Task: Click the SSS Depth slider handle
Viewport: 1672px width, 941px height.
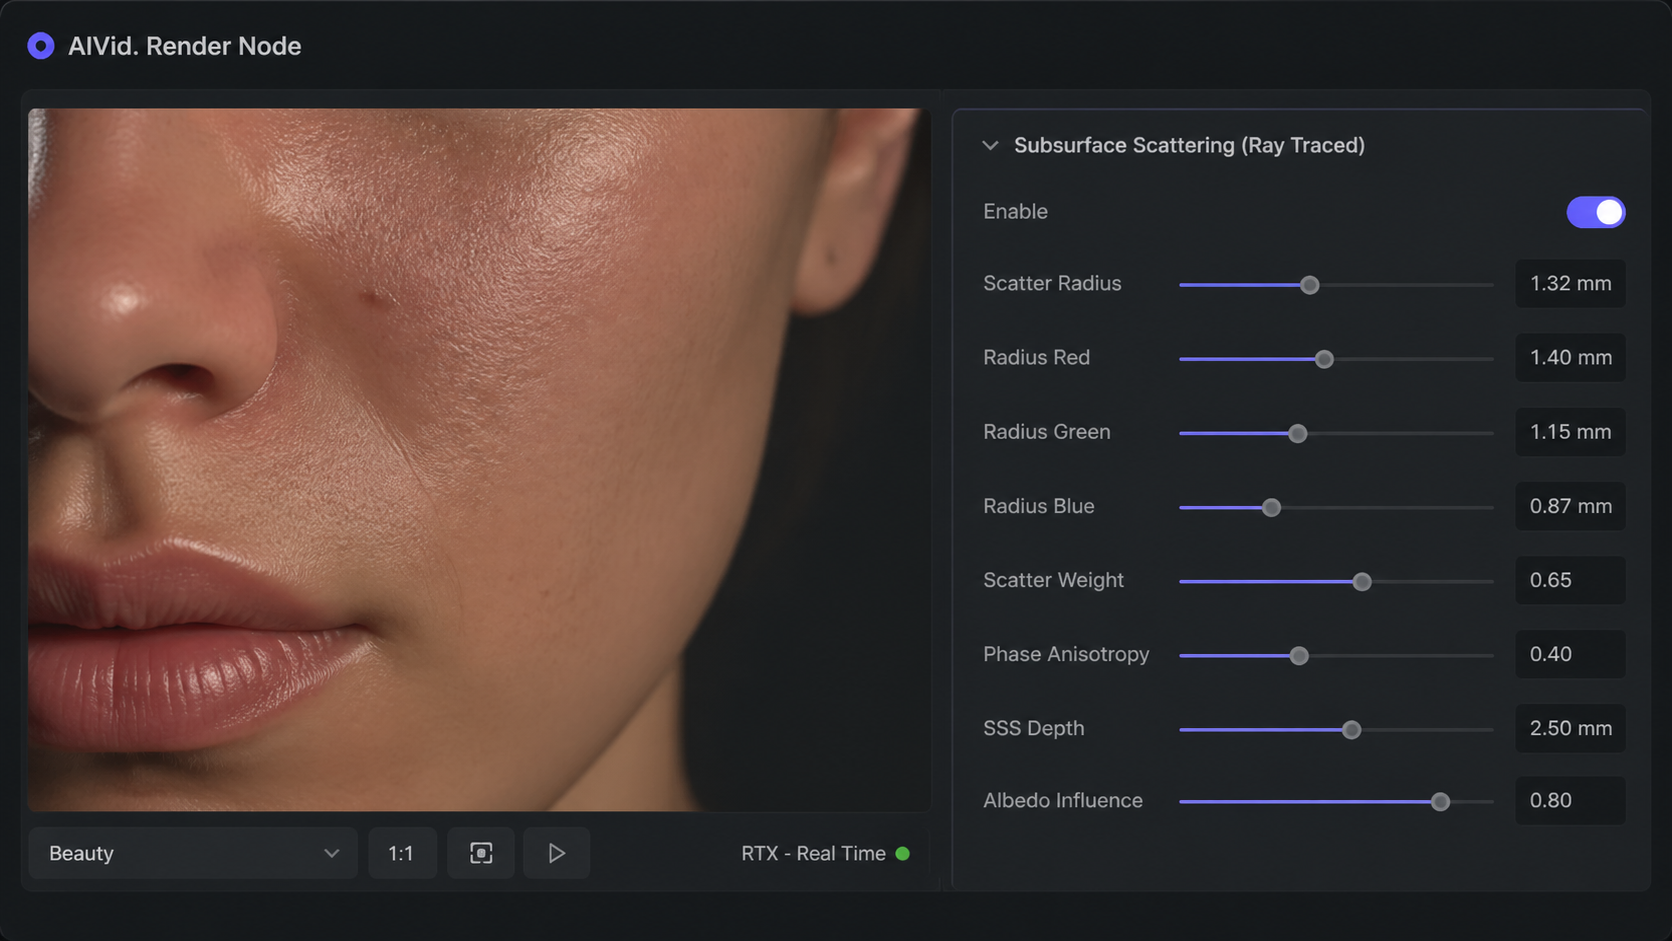Action: pos(1351,729)
